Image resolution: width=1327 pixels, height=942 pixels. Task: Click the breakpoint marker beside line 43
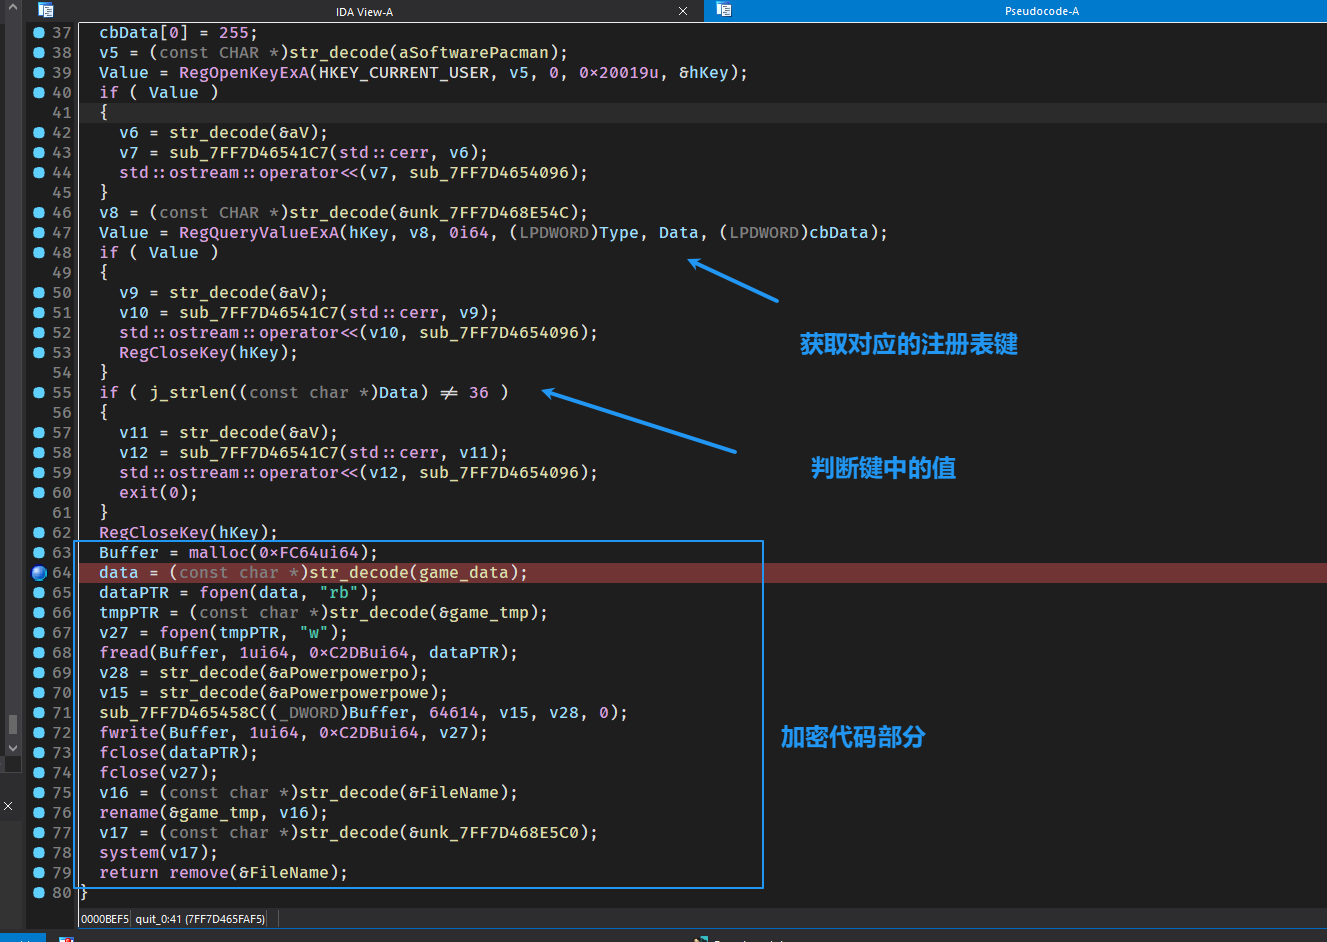tap(39, 153)
